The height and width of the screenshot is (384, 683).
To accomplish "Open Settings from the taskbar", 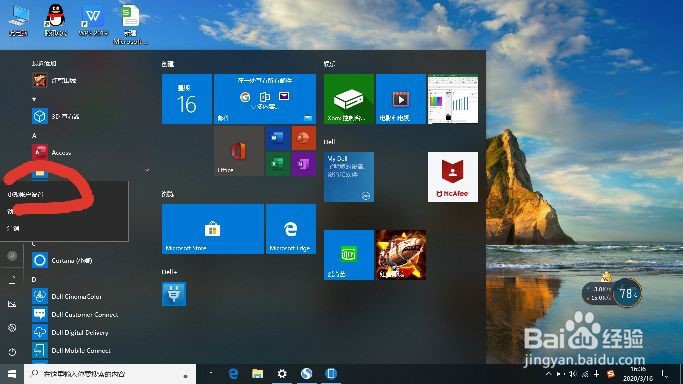I will tap(282, 374).
